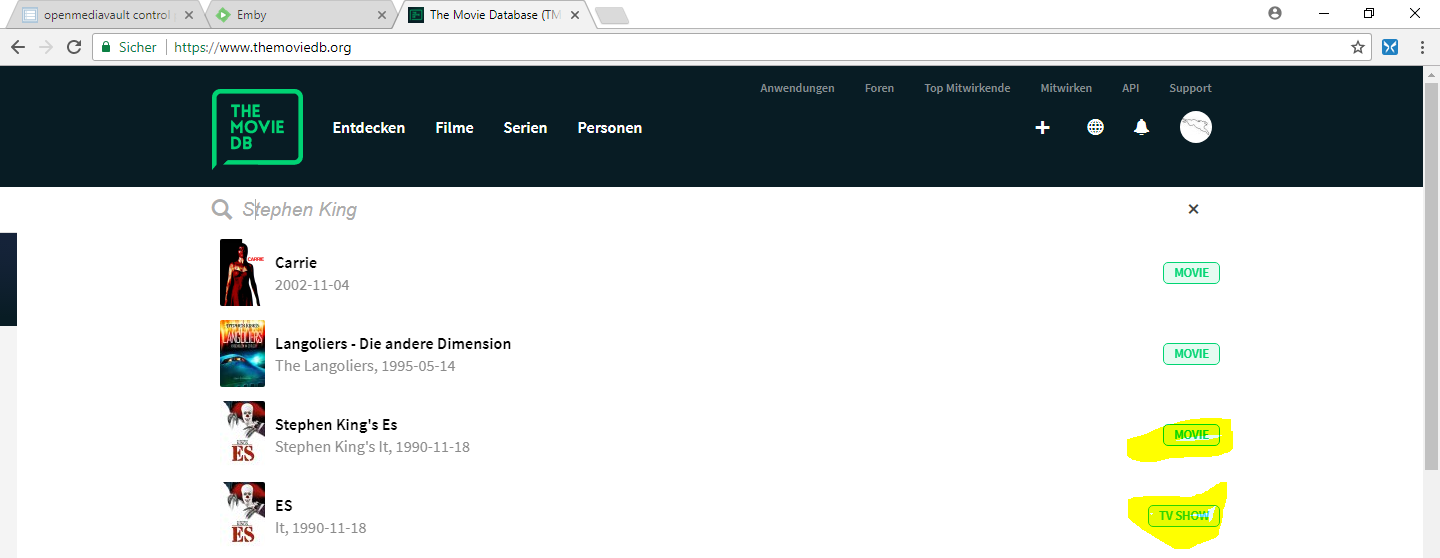1440x558 pixels.
Task: Switch to the openmediavault control tab
Action: click(x=105, y=15)
